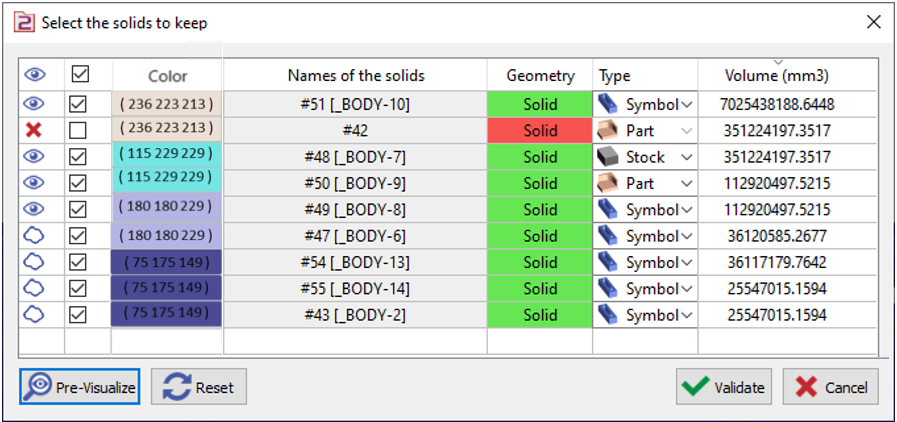Expand the Type dropdown for #49 [_BODY-8]

pos(686,210)
